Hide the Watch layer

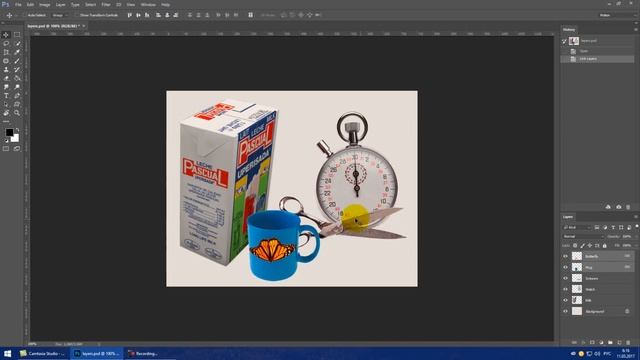(565, 289)
